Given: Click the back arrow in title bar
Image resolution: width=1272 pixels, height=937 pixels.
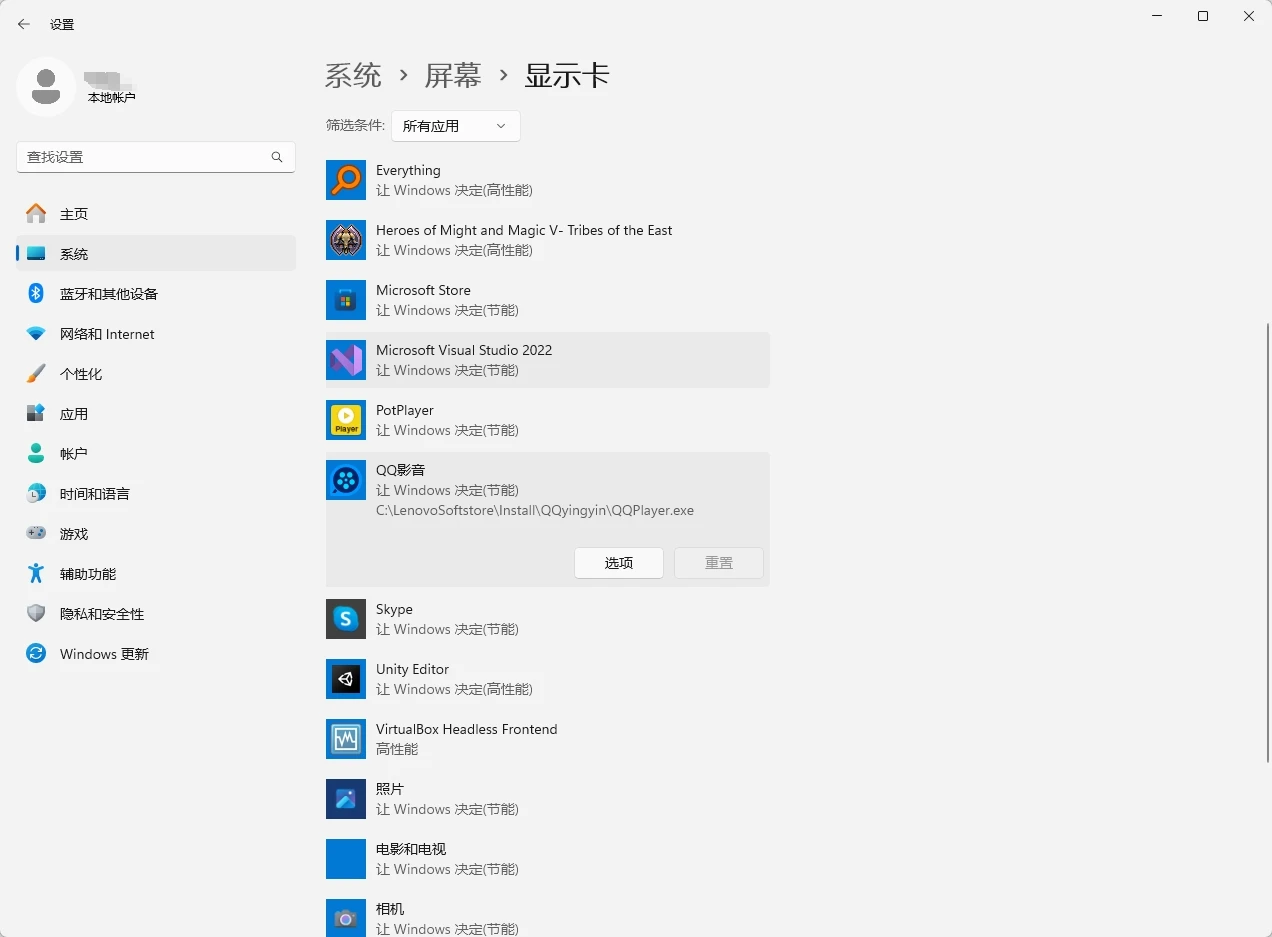Looking at the screenshot, I should 24,24.
